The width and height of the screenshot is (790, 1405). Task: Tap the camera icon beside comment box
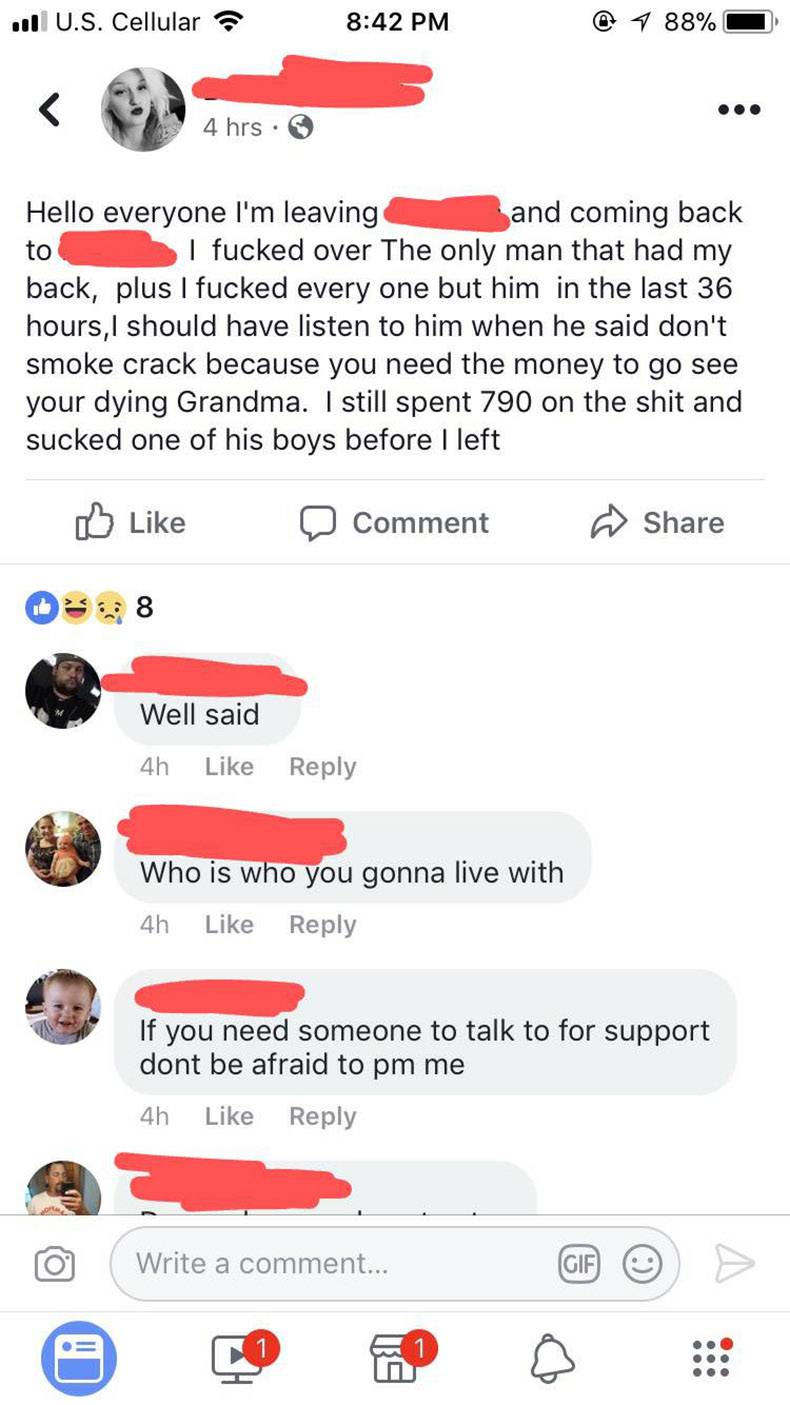(54, 1265)
